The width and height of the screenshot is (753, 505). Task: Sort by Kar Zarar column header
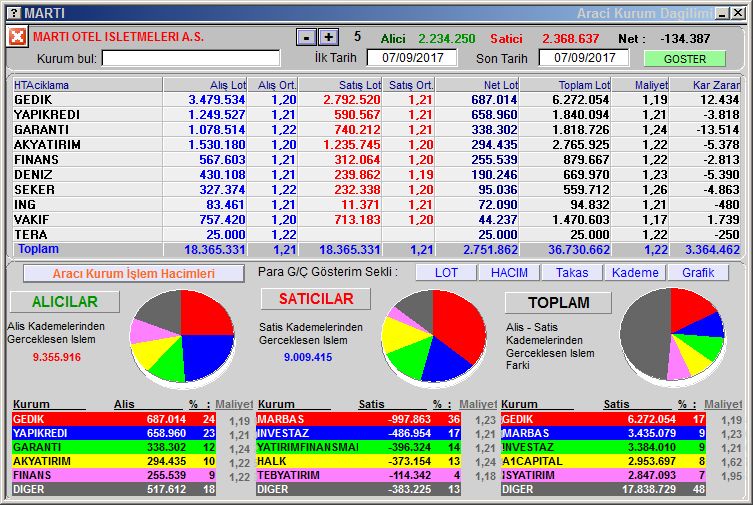pos(705,85)
